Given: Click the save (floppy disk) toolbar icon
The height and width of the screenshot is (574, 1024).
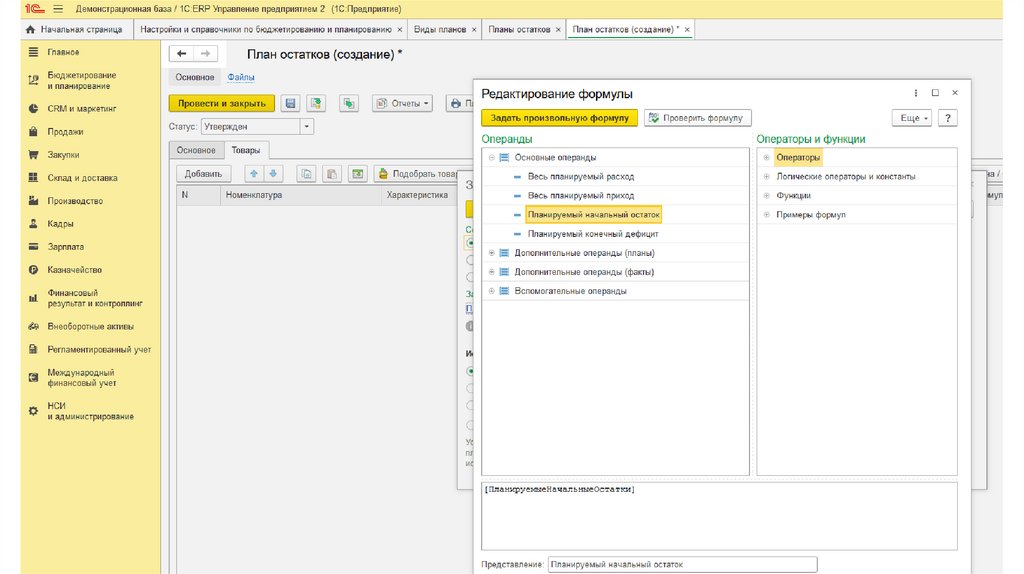Looking at the screenshot, I should pos(291,103).
